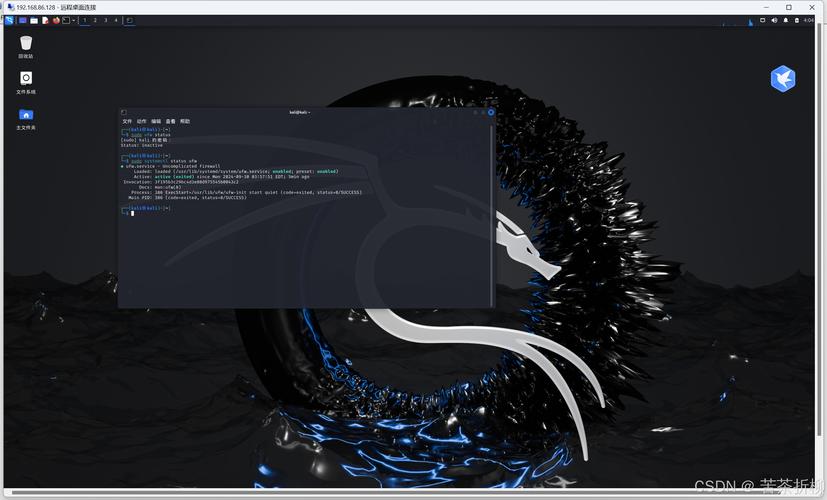This screenshot has height=500, width=827.
Task: Open the Home folder desktop icon
Action: pyautogui.click(x=26, y=119)
